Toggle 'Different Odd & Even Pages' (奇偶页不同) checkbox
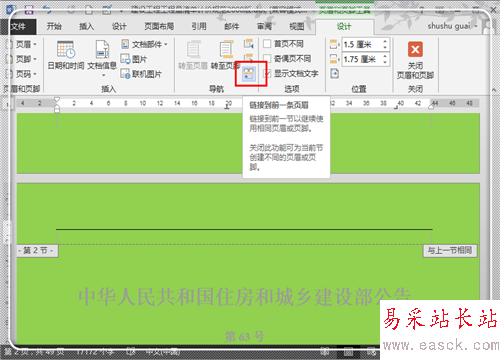 coord(267,59)
